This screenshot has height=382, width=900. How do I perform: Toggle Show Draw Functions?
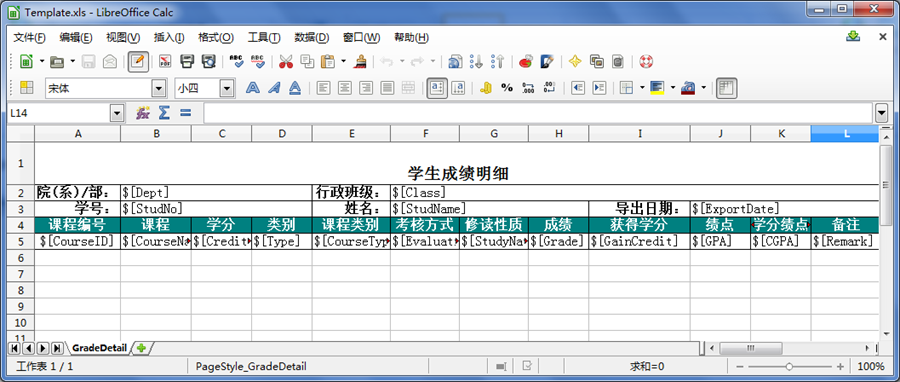547,61
